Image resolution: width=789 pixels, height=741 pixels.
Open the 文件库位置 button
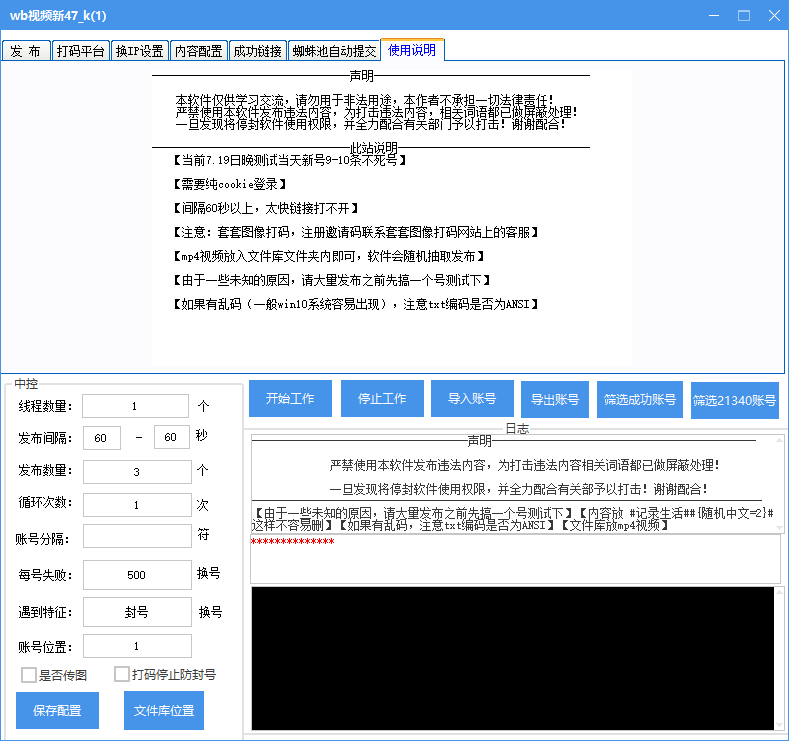164,711
